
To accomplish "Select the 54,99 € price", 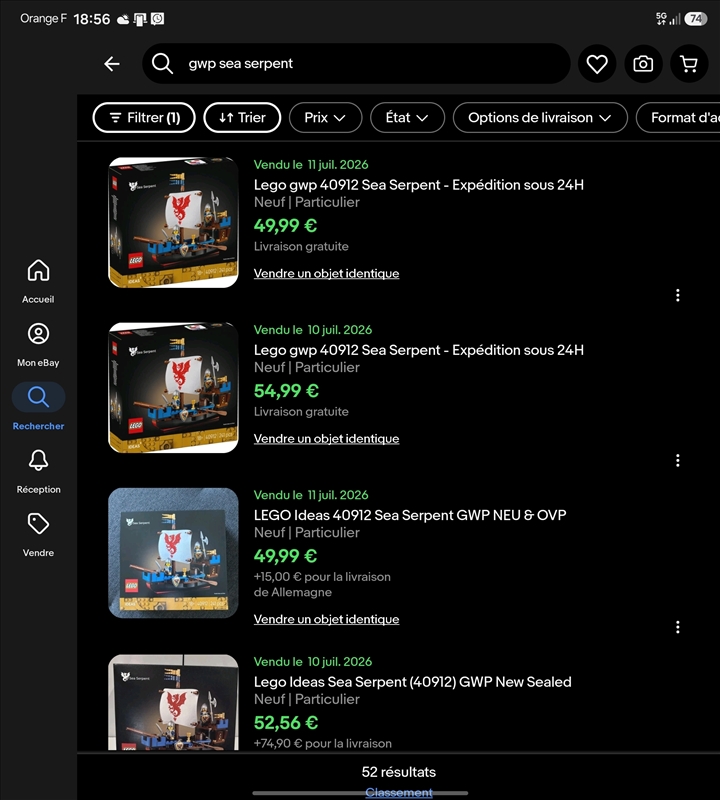I will [x=286, y=391].
